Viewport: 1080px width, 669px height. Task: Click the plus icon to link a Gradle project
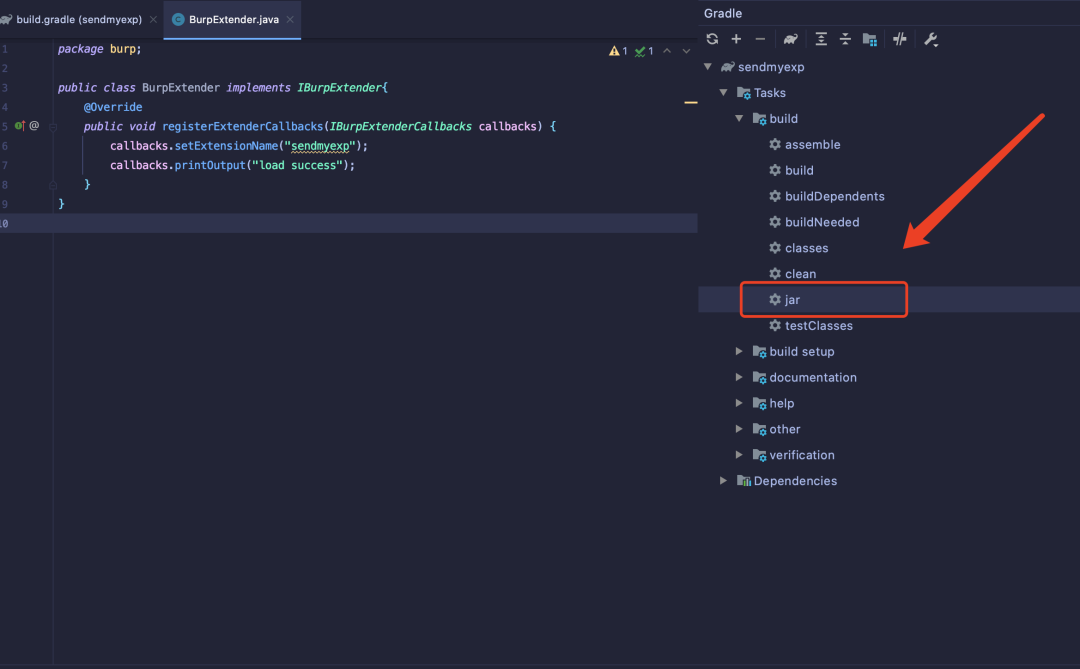(736, 39)
